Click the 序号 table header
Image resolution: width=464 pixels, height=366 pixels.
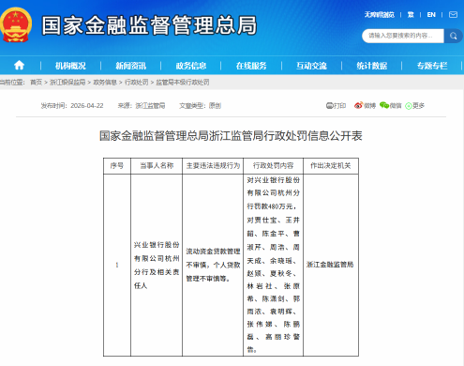[x=117, y=166]
